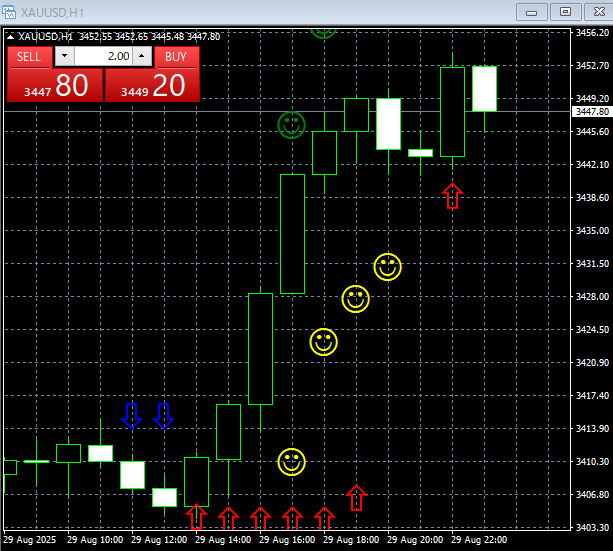
Task: Click the 3435.00 price scale label
Action: [592, 230]
